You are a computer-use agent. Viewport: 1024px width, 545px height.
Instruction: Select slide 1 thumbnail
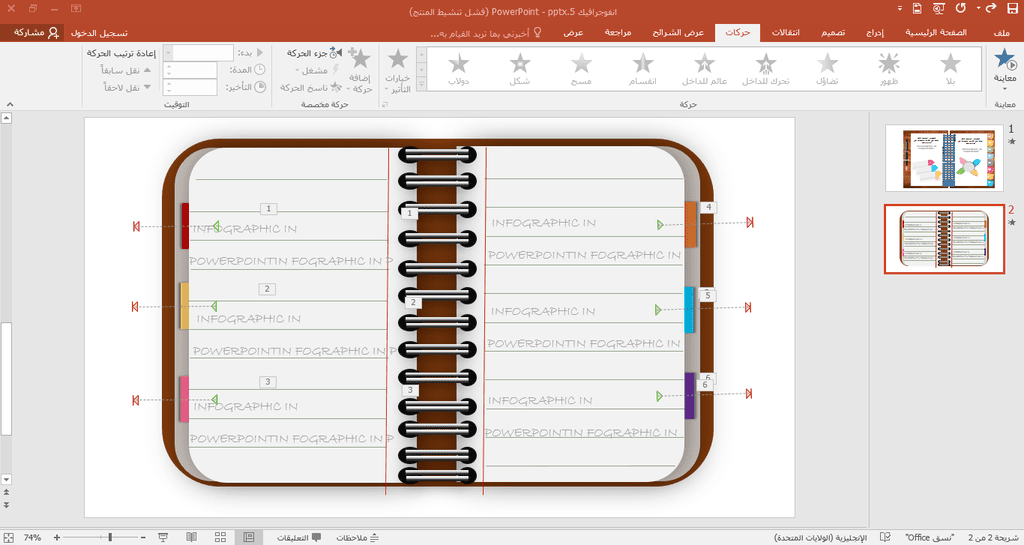click(944, 158)
